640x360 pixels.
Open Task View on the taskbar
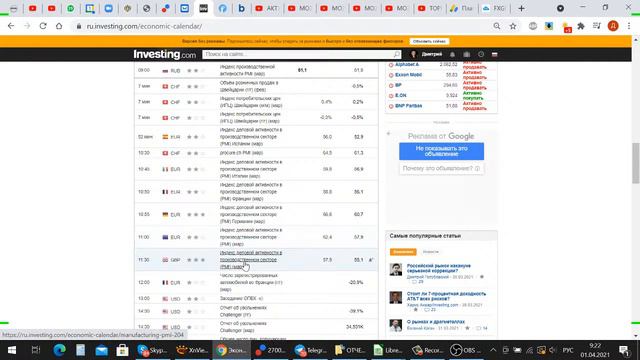click(36, 350)
